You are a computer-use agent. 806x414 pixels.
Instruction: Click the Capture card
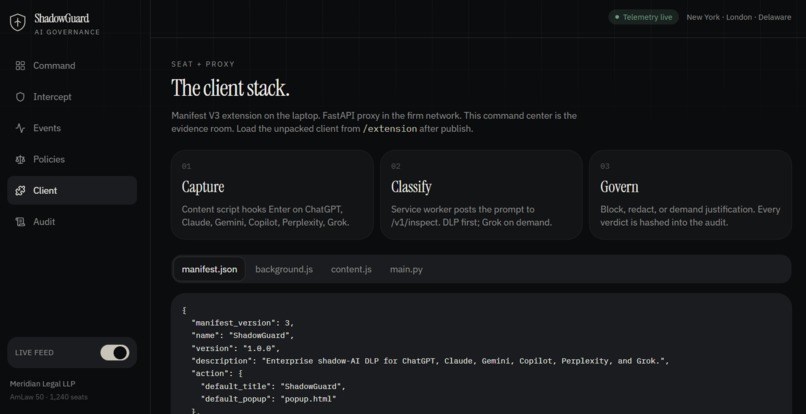(x=272, y=195)
